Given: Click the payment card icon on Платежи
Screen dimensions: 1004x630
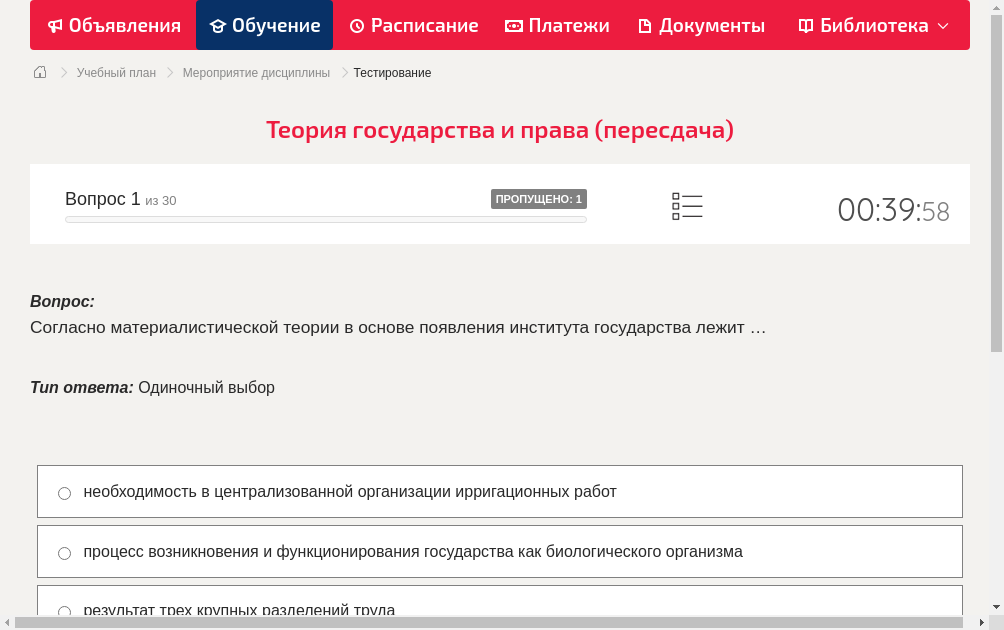Looking at the screenshot, I should click(514, 25).
